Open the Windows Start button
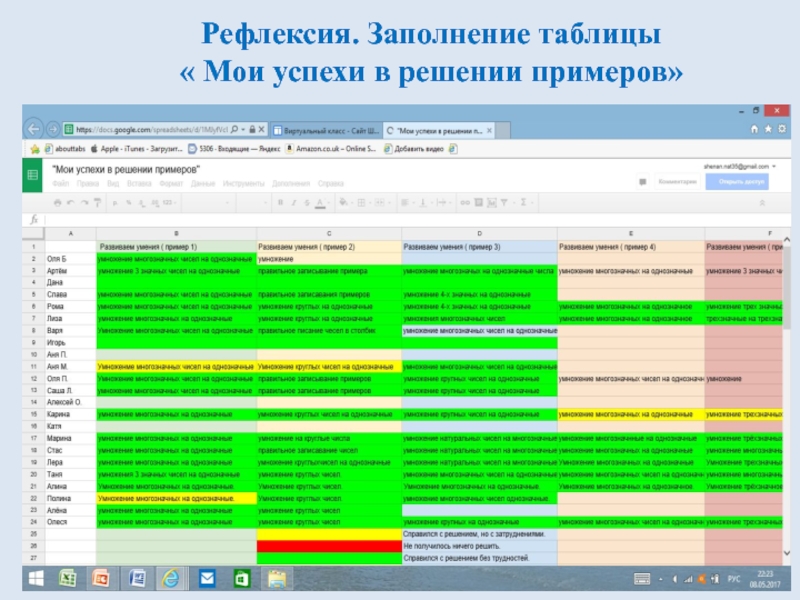Image resolution: width=800 pixels, height=600 pixels. (x=36, y=579)
